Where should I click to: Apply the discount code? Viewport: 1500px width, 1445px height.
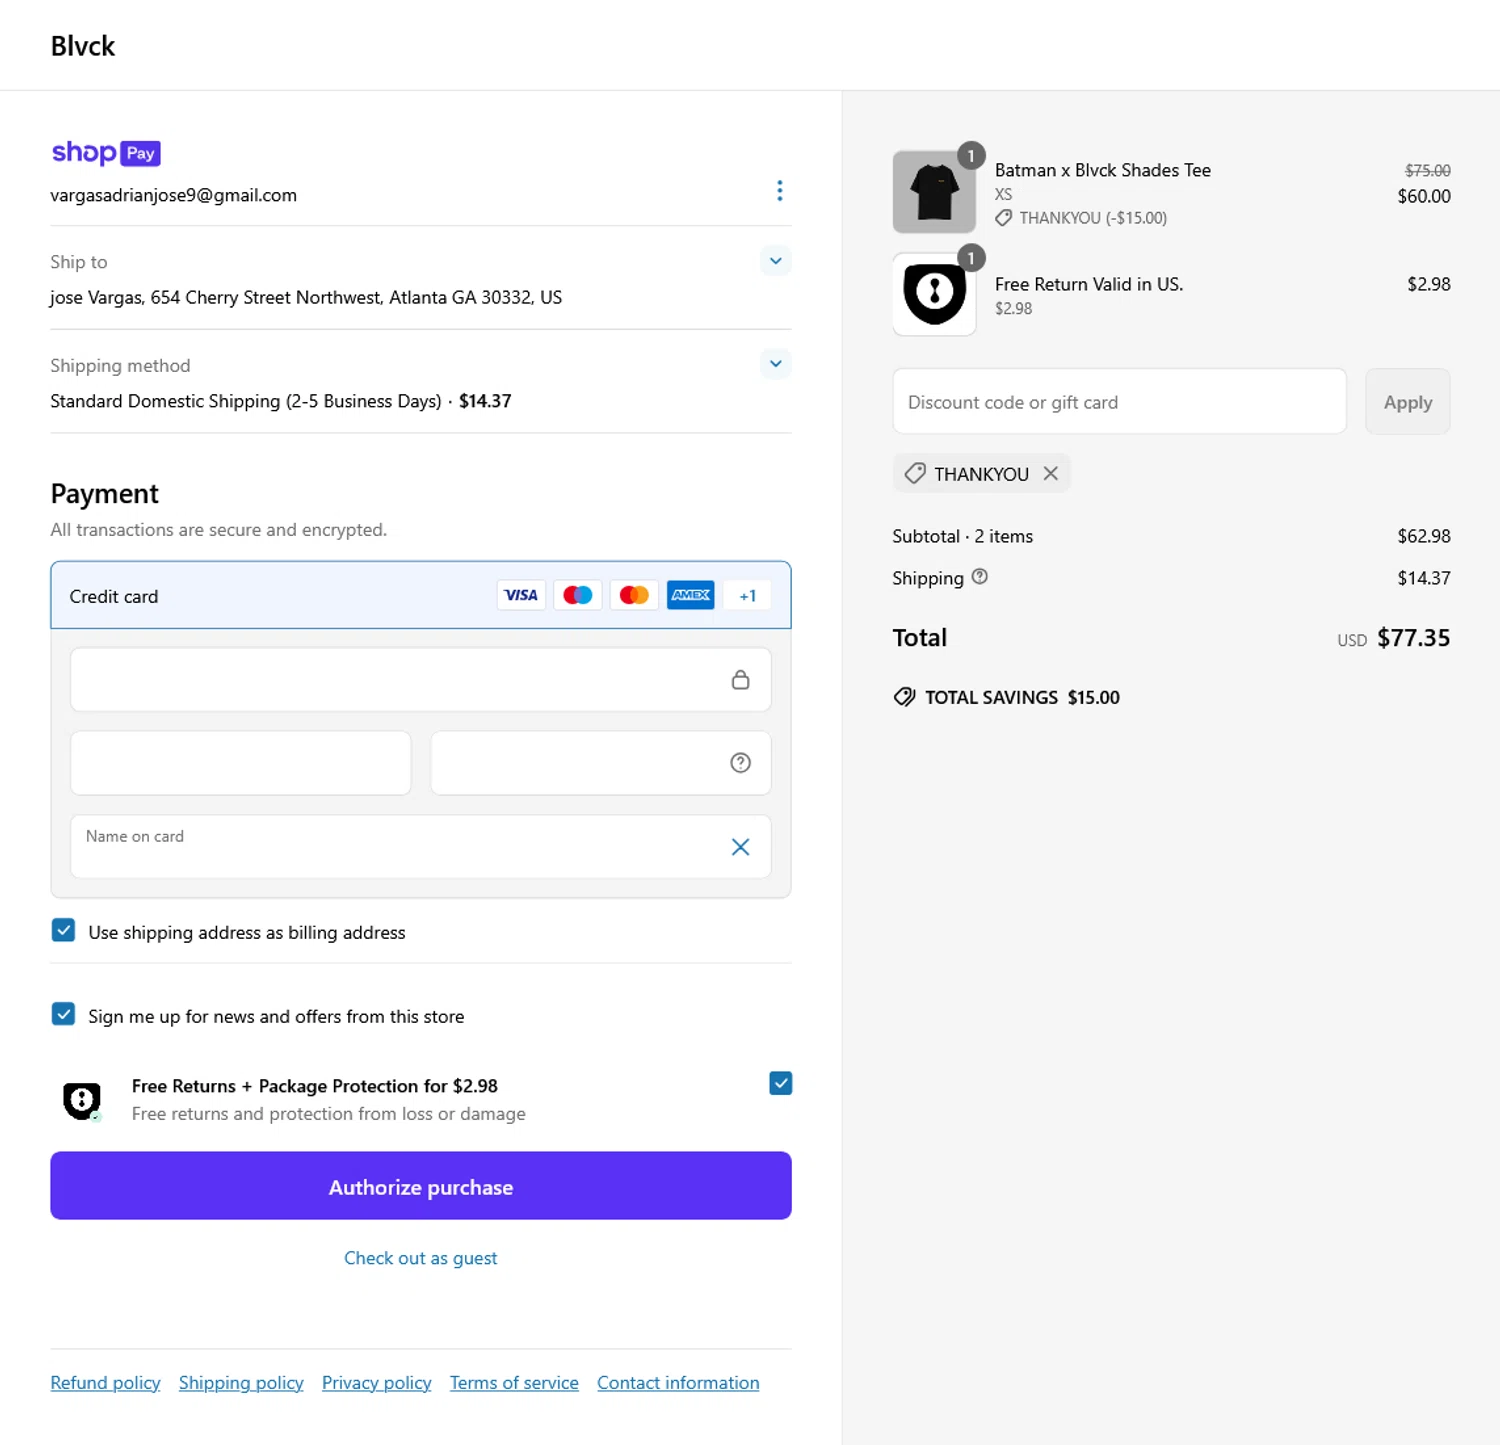pos(1407,402)
